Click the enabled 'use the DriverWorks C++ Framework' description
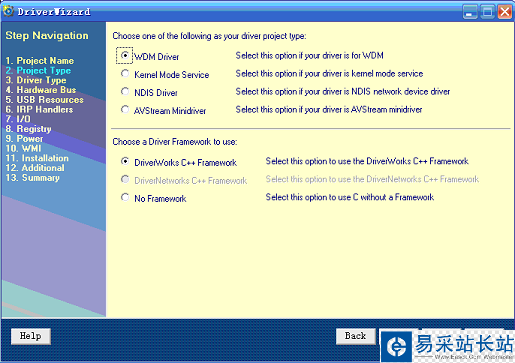 pos(367,161)
